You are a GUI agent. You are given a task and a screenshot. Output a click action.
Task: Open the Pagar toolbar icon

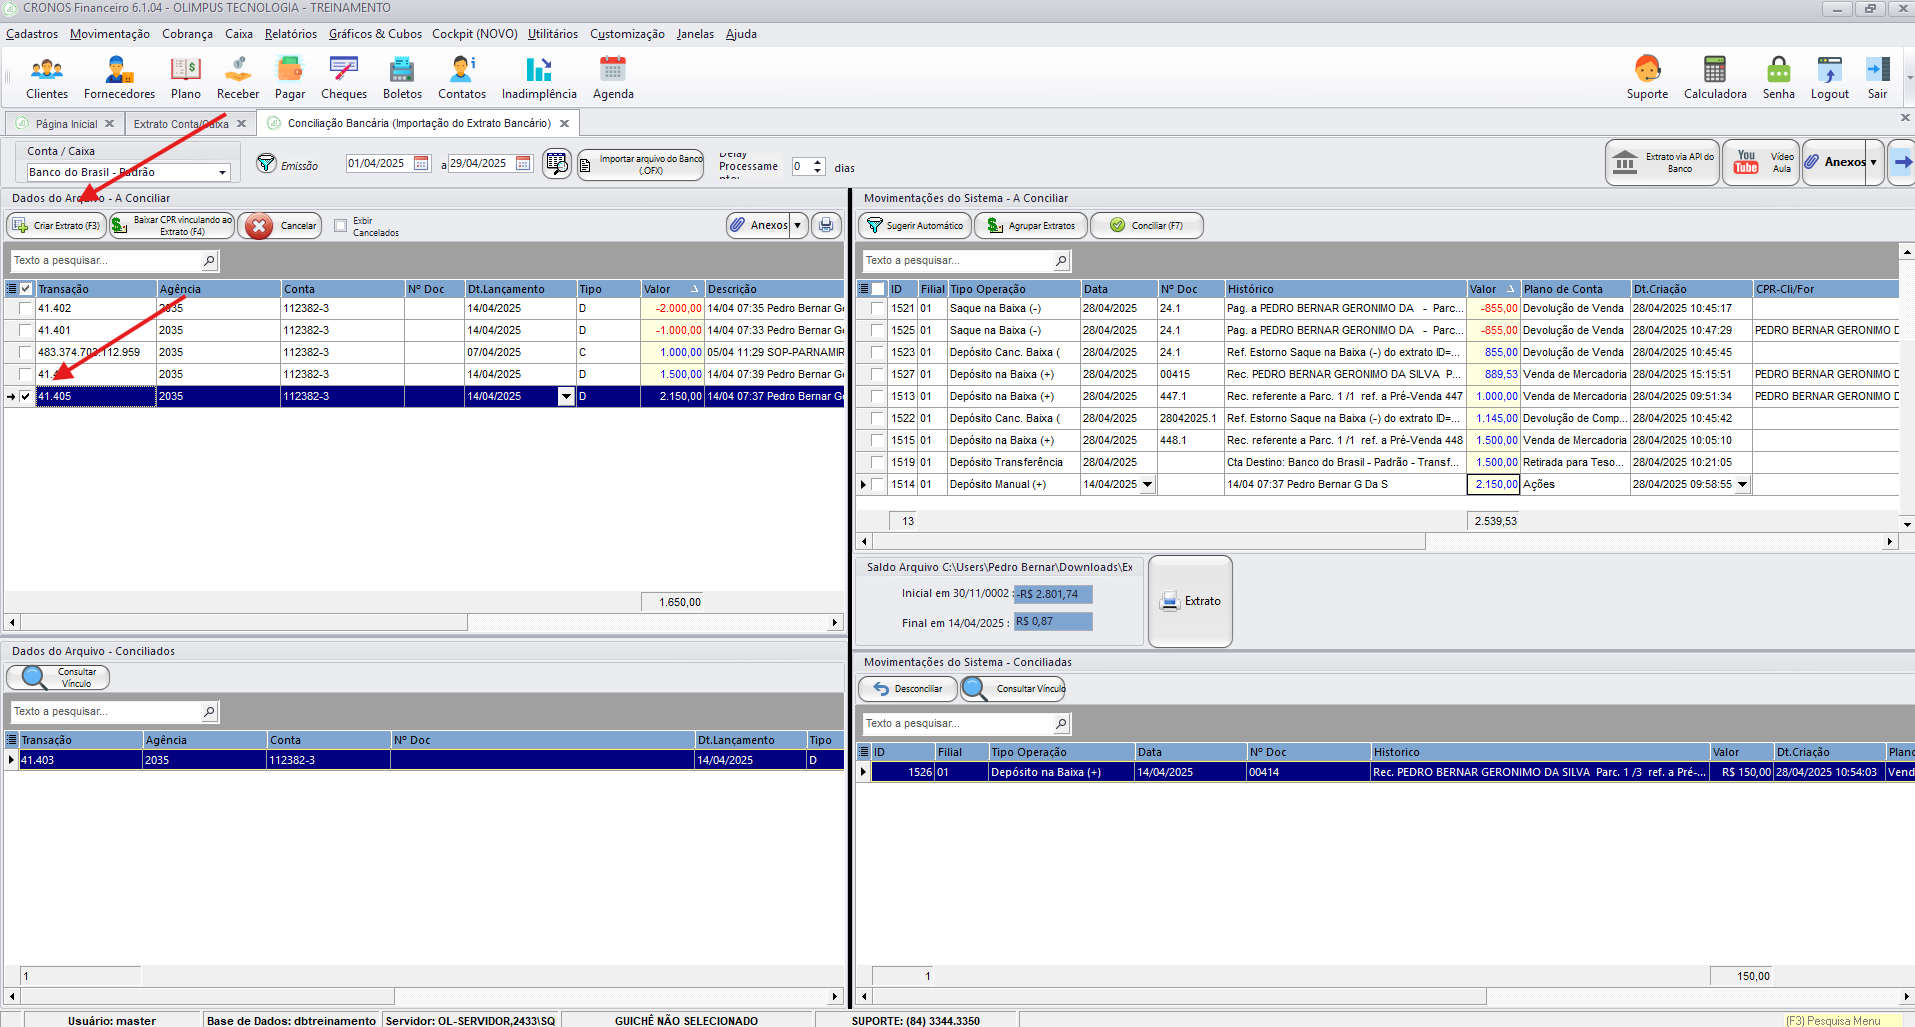pos(290,78)
